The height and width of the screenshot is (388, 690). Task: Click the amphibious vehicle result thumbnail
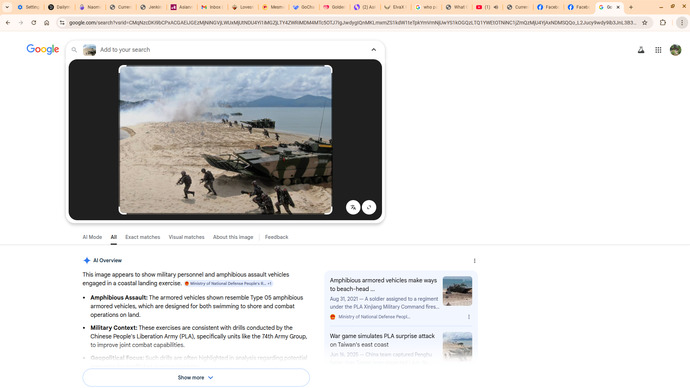click(x=457, y=291)
